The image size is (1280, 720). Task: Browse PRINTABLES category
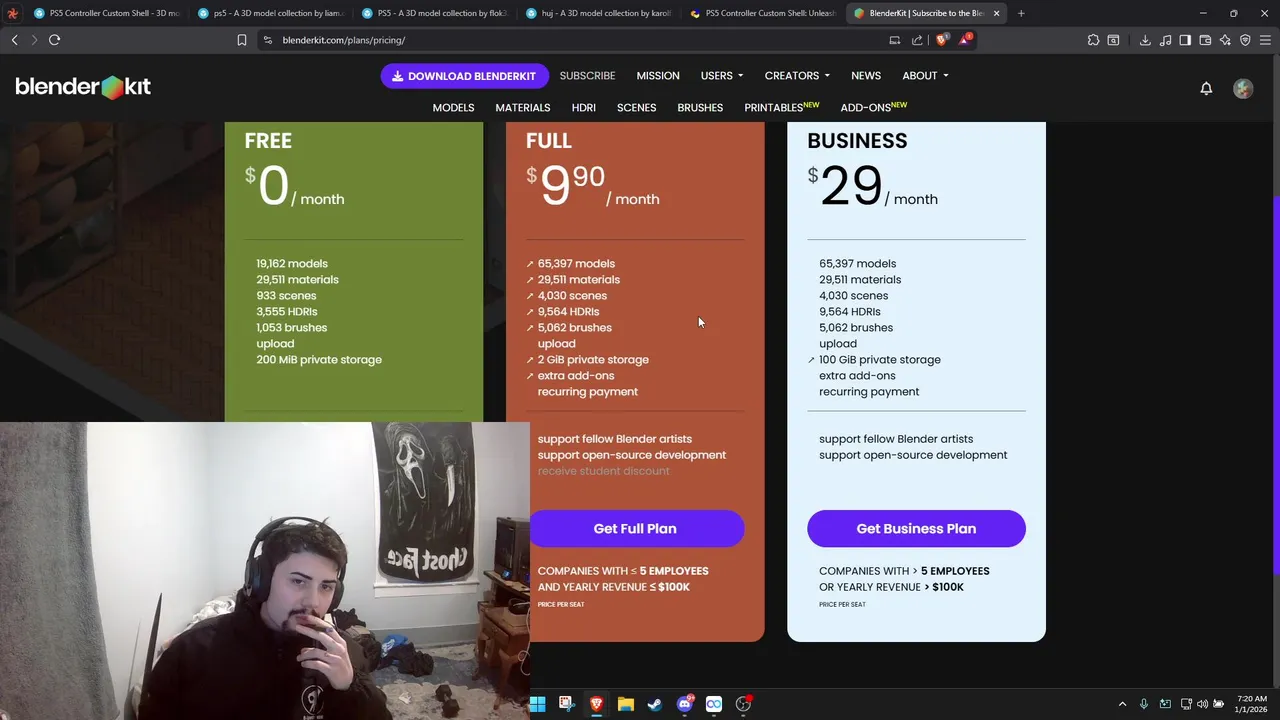pos(781,107)
